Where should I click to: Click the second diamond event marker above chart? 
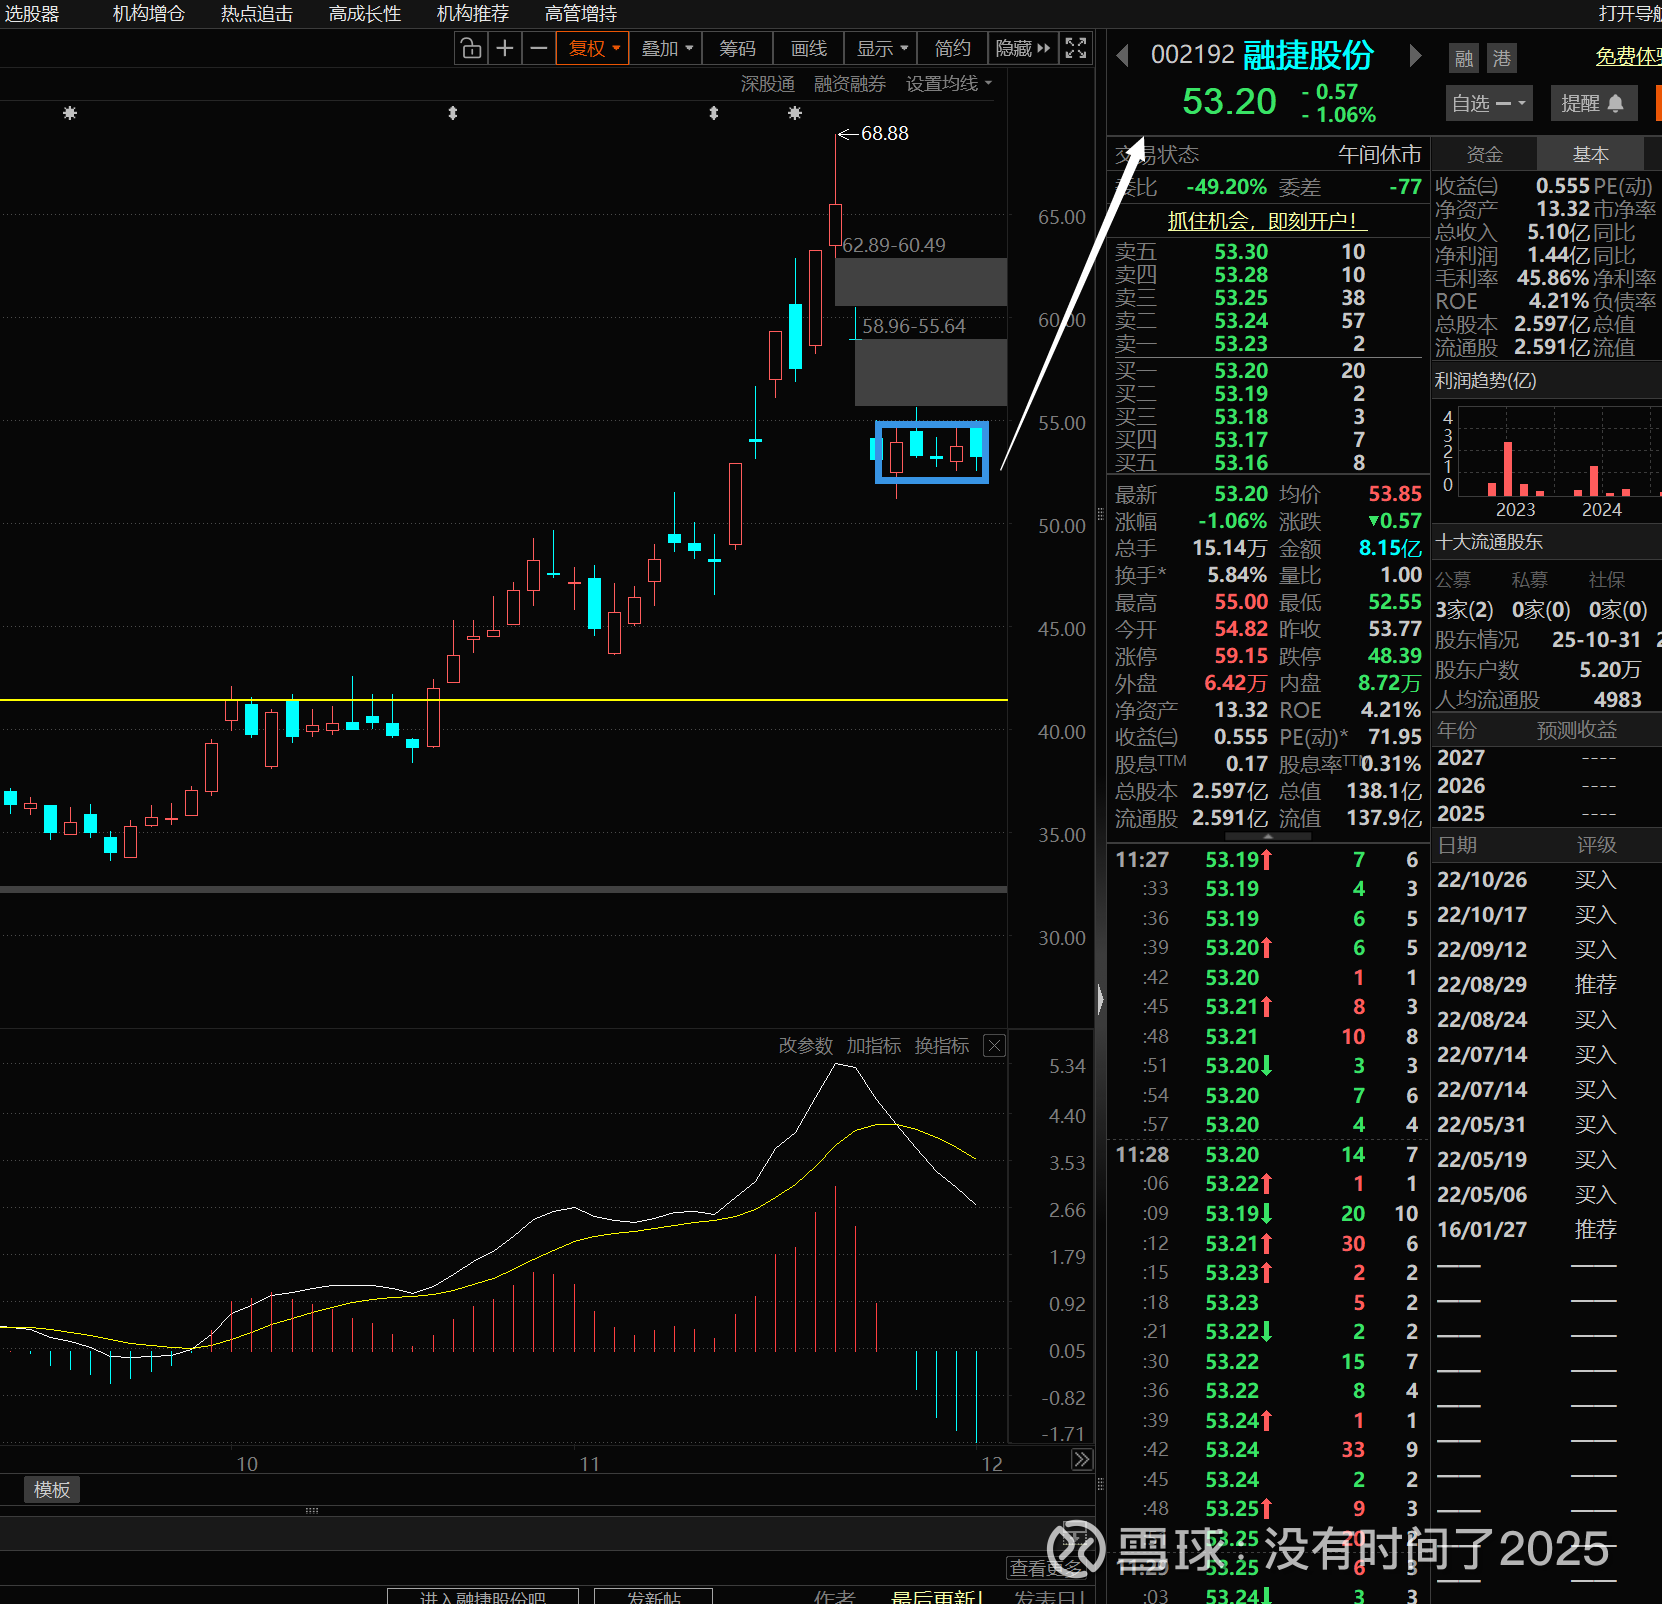(714, 113)
